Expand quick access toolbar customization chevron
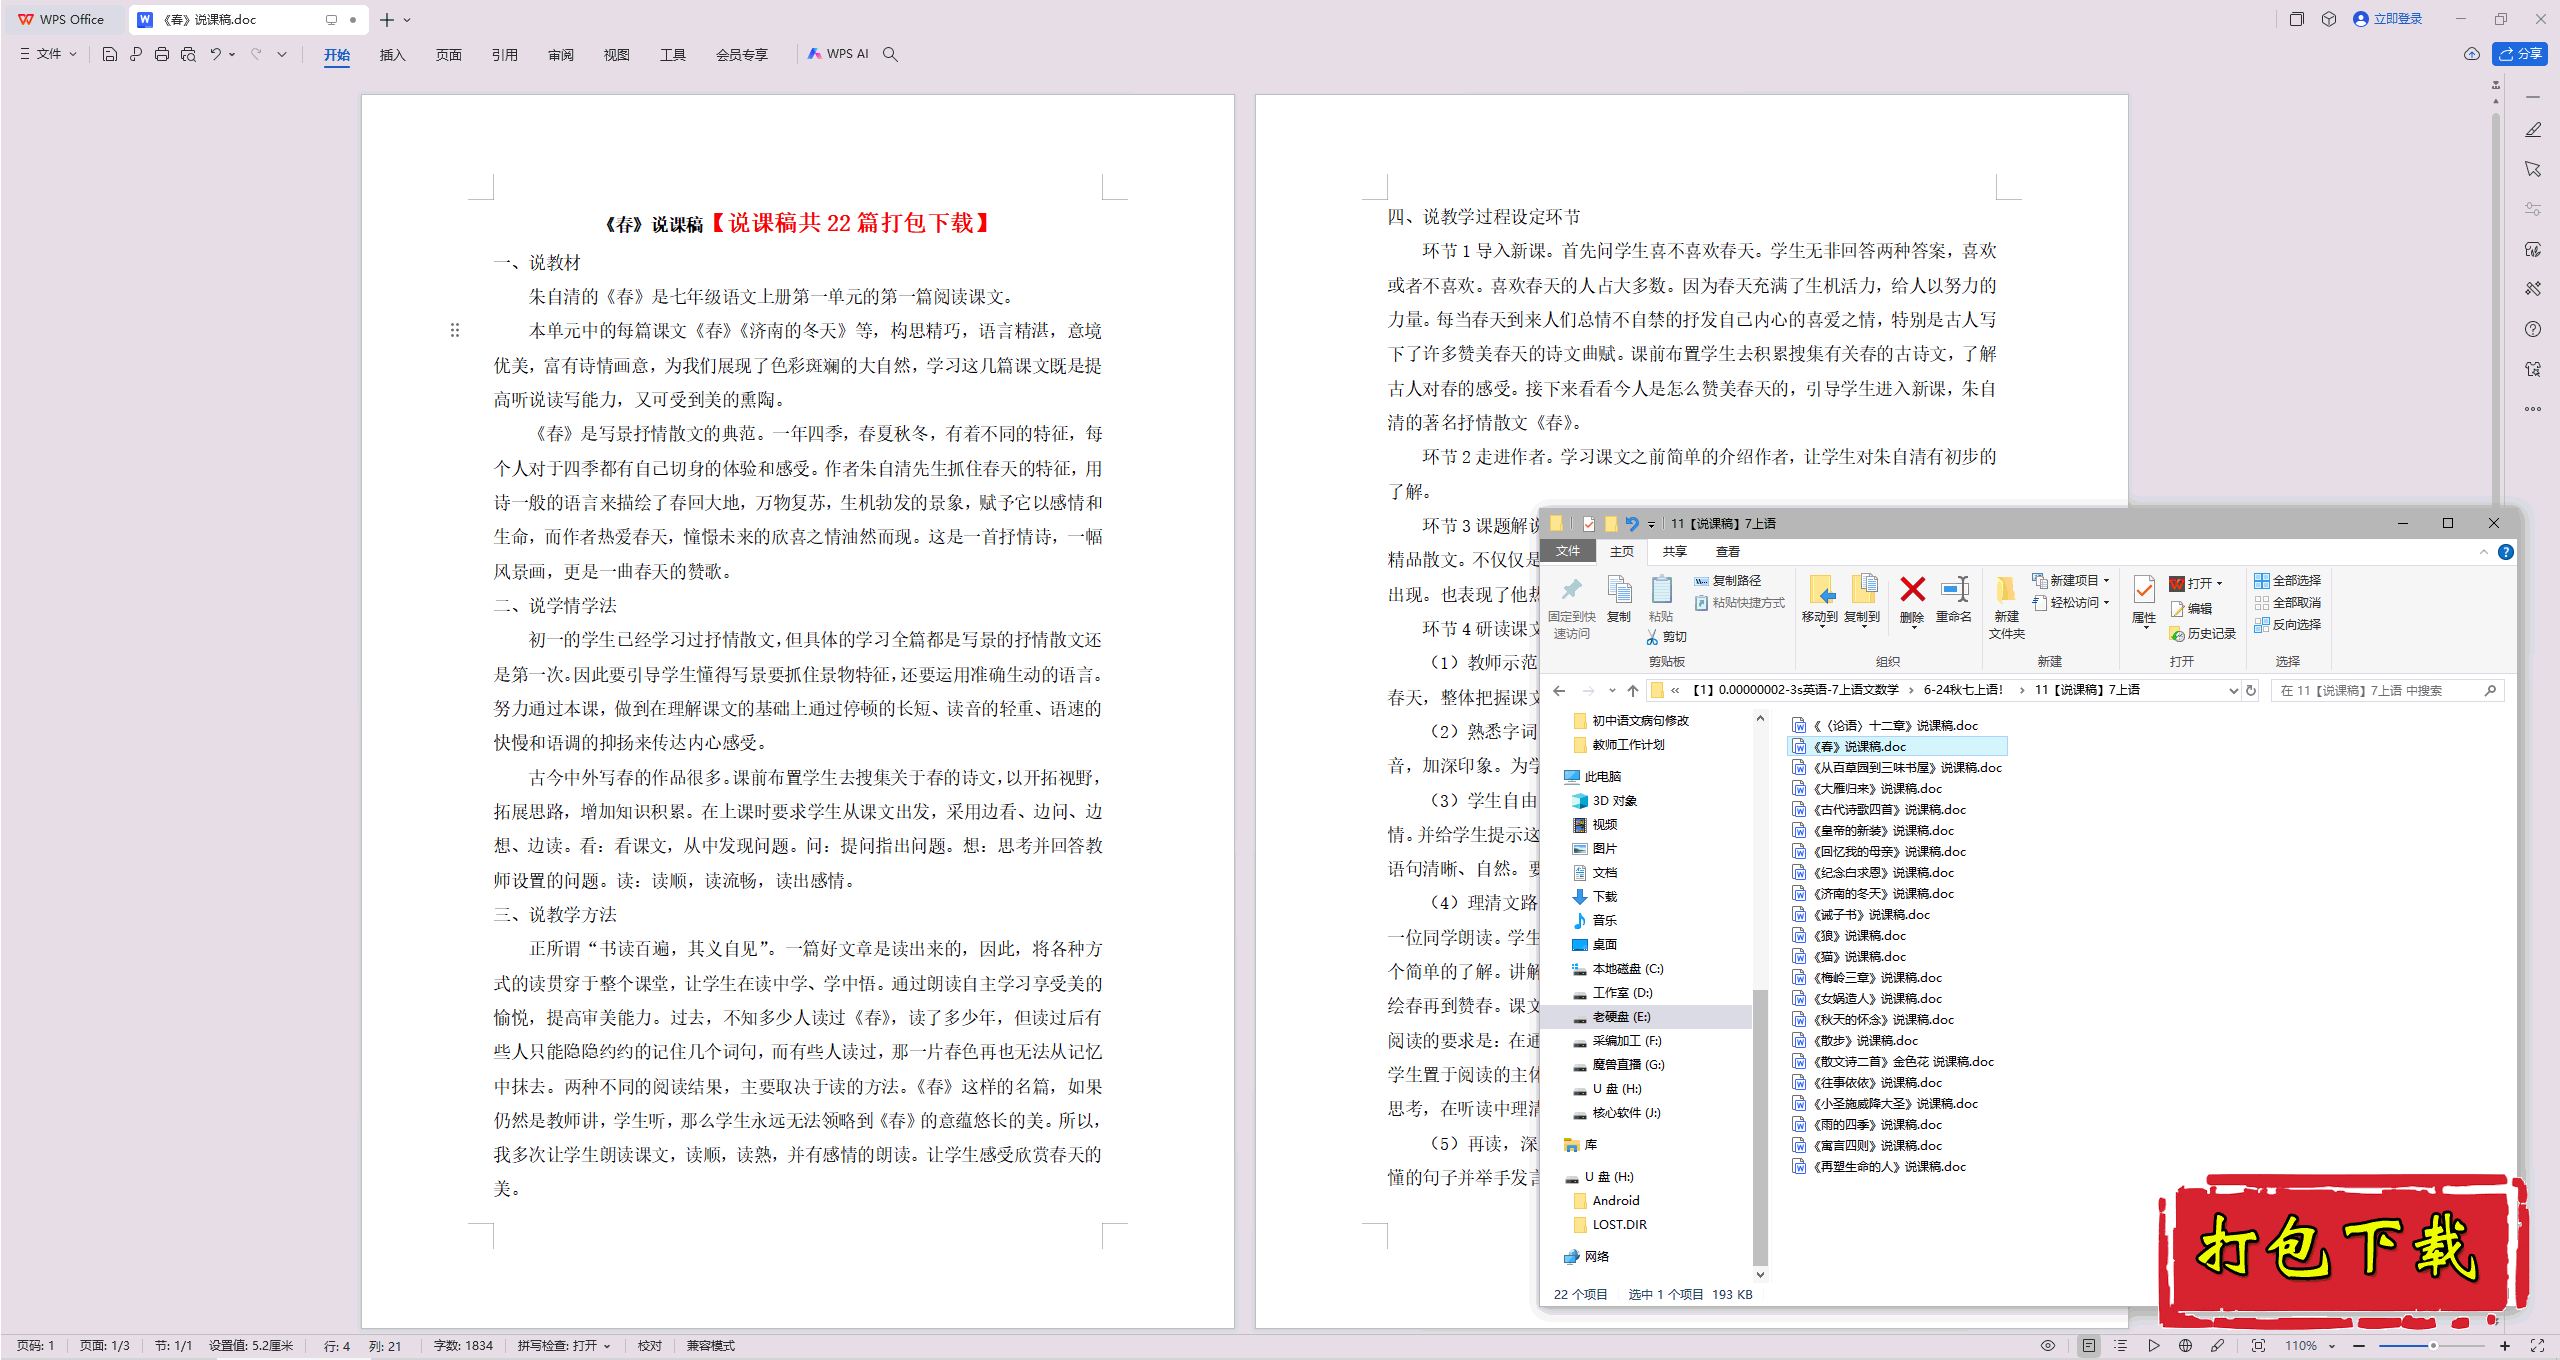 (x=282, y=54)
